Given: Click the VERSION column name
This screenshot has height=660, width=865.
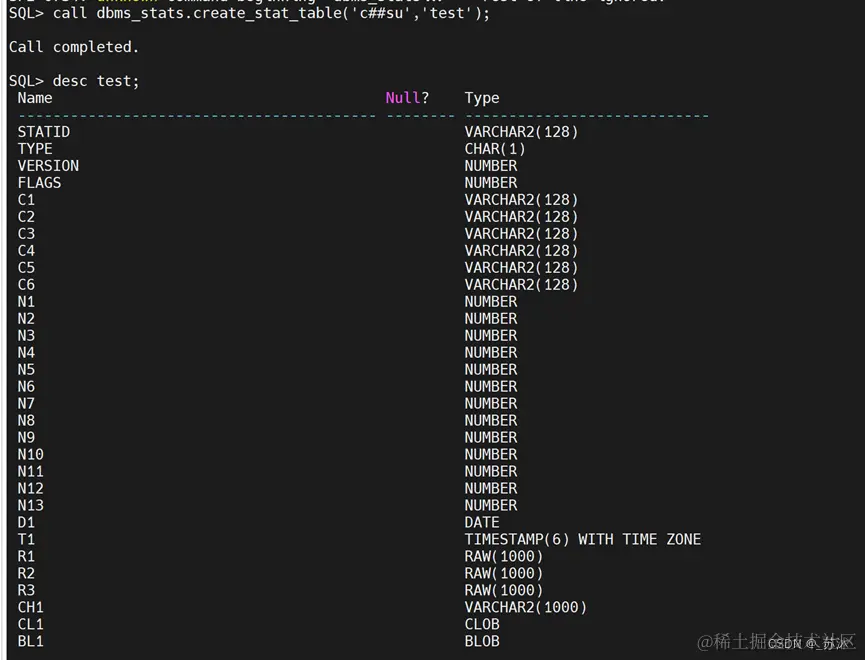Looking at the screenshot, I should (x=48, y=166).
